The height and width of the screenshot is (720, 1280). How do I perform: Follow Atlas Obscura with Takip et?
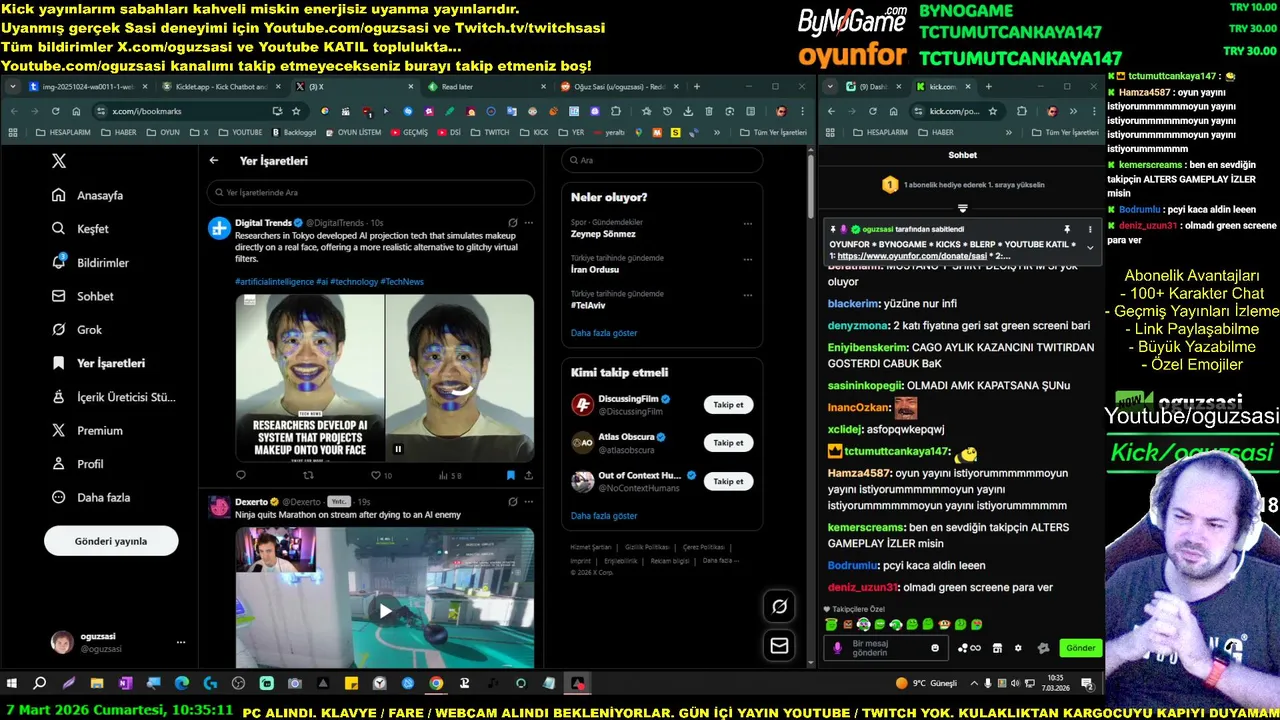tap(728, 443)
